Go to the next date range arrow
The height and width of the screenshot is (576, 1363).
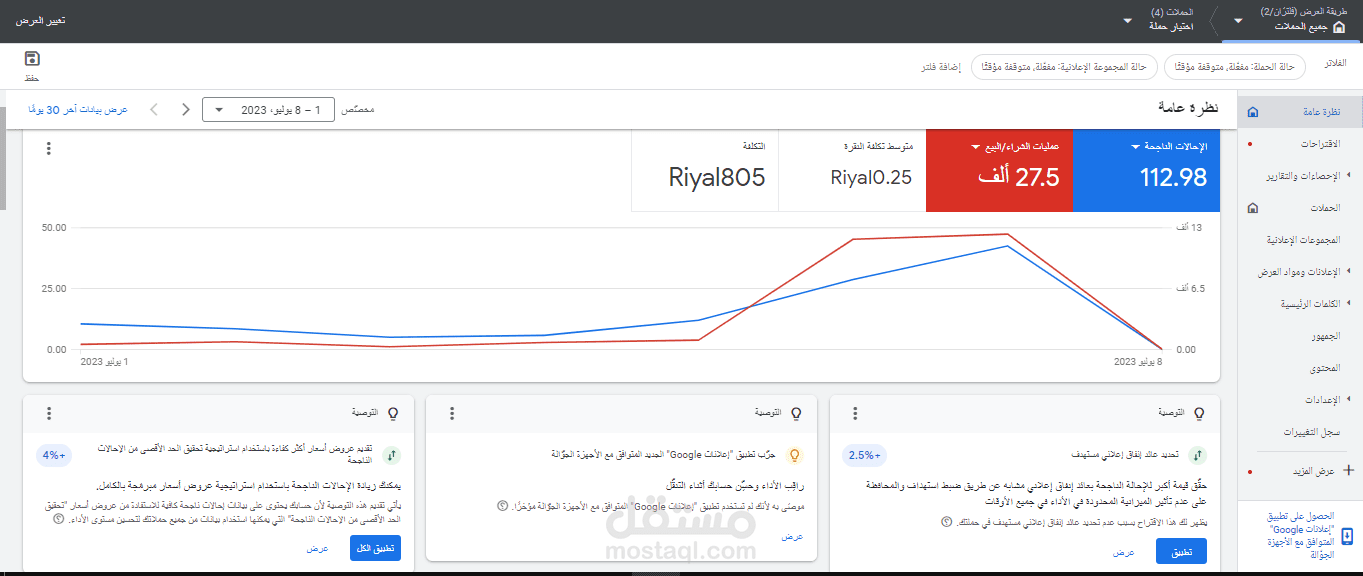186,109
